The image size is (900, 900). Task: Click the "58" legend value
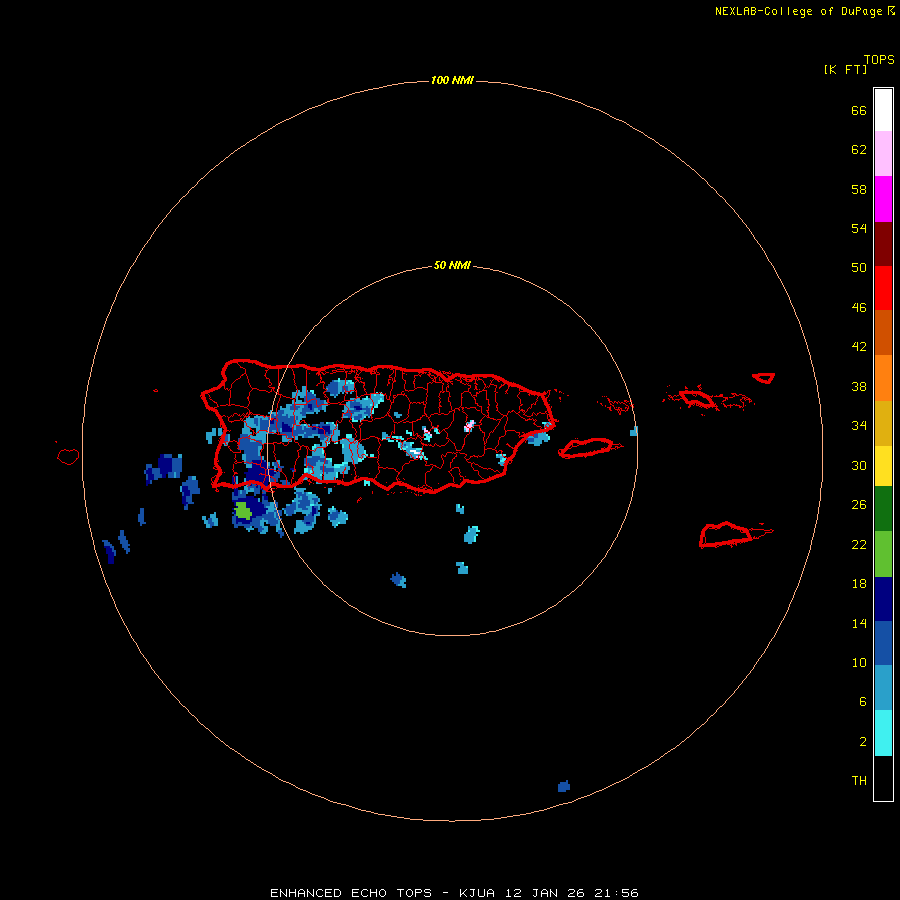859,189
